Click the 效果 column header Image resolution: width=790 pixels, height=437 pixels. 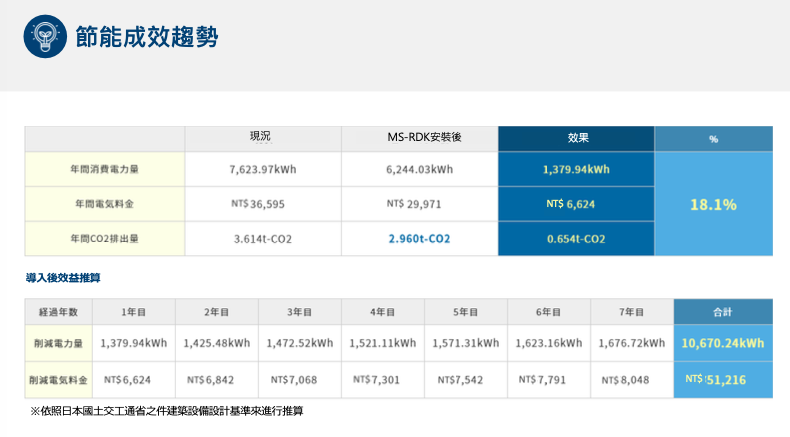coord(576,138)
